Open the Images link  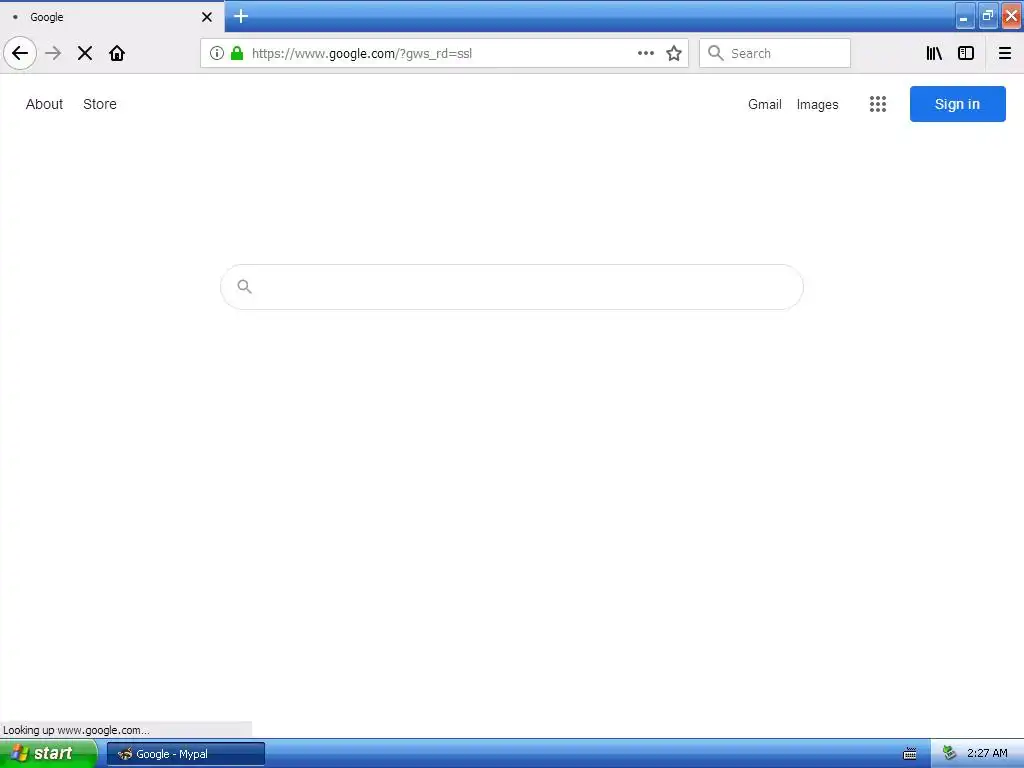tap(818, 104)
